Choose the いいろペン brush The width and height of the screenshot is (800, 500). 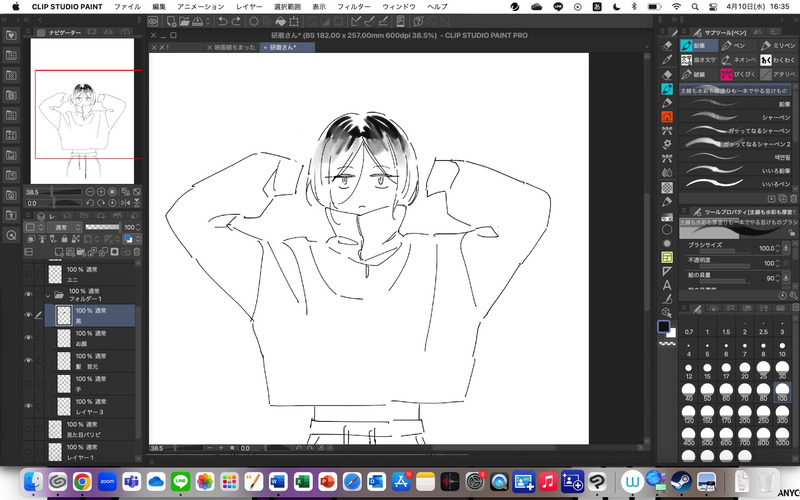pos(736,184)
